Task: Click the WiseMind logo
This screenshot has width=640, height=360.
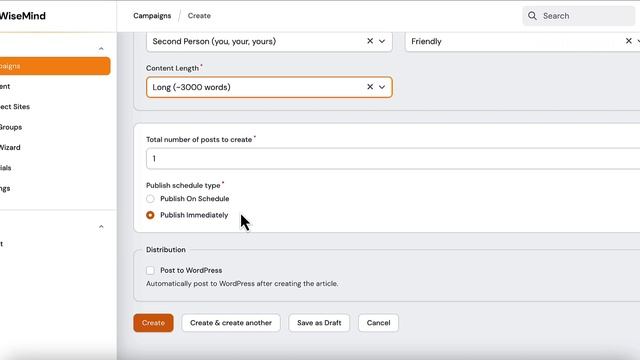Action: pos(22,16)
